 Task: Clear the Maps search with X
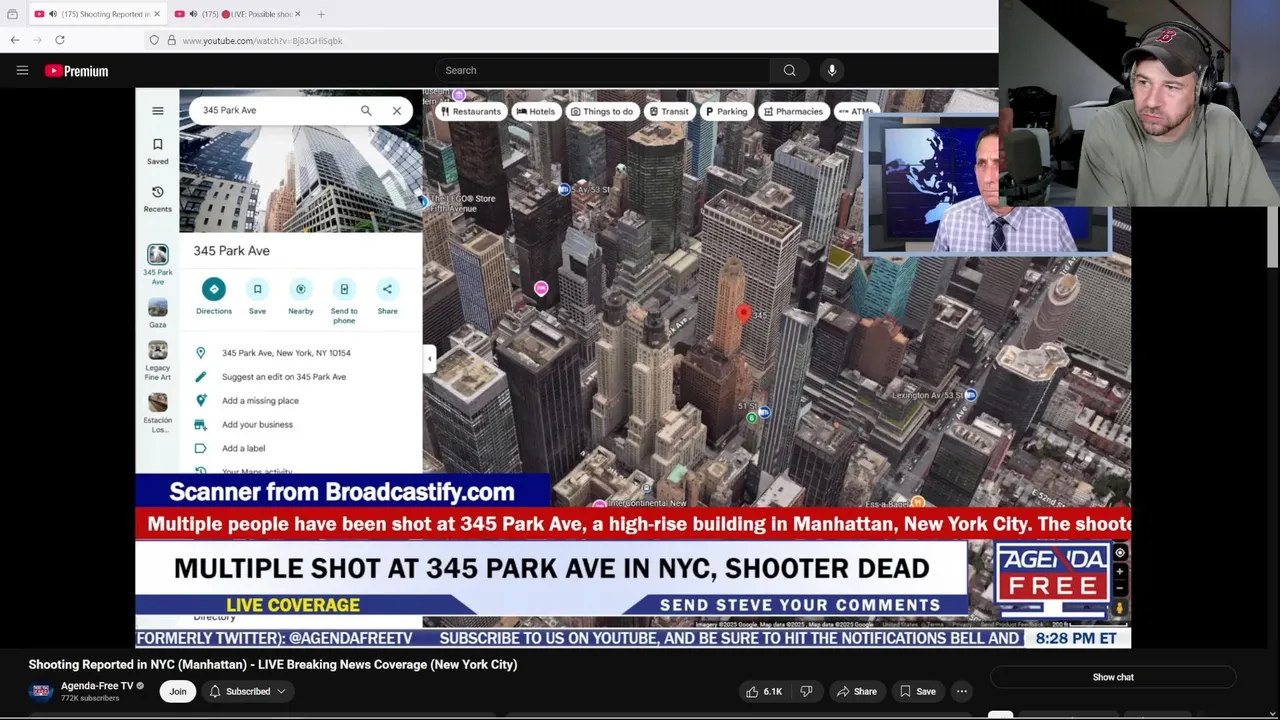[x=397, y=110]
